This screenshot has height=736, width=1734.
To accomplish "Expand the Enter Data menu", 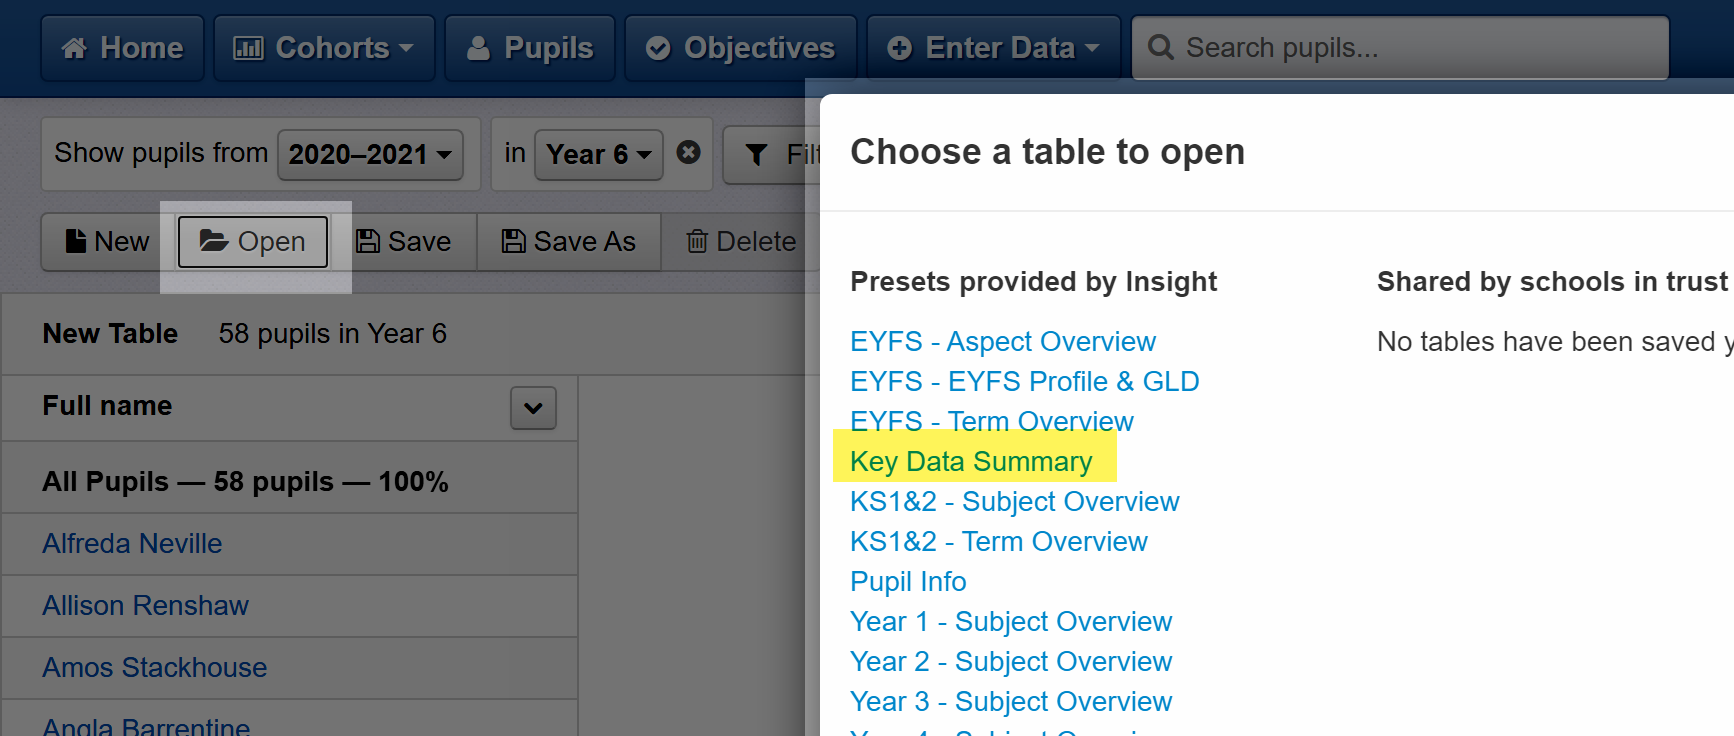I will [993, 48].
